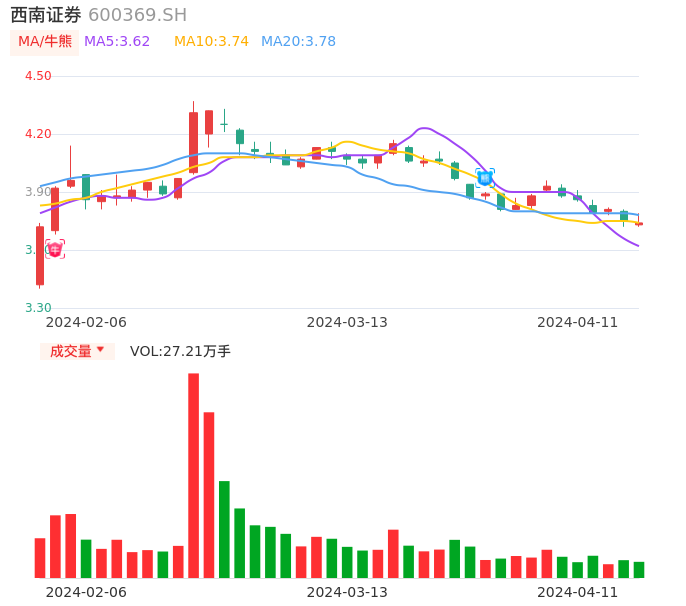The width and height of the screenshot is (686, 606).
Task: Click the blue bear marker icon
Action: pyautogui.click(x=485, y=178)
